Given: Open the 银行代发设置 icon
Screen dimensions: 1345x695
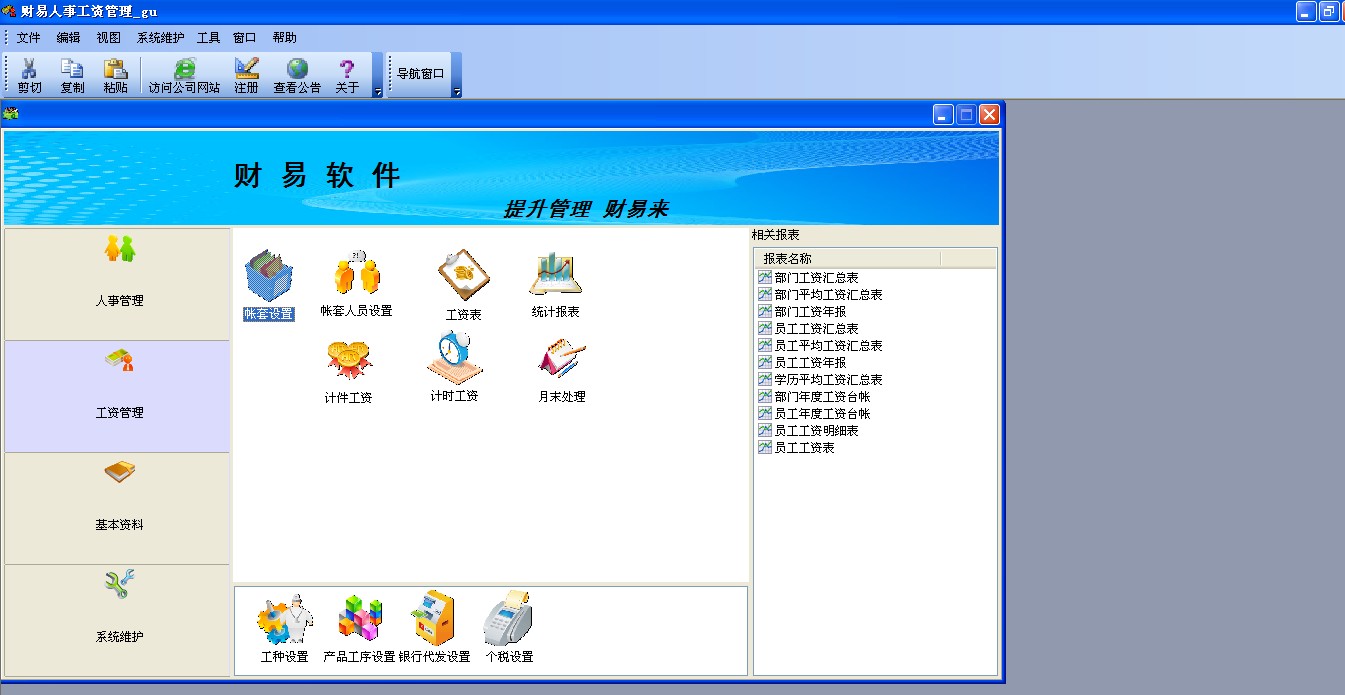Looking at the screenshot, I should [434, 629].
